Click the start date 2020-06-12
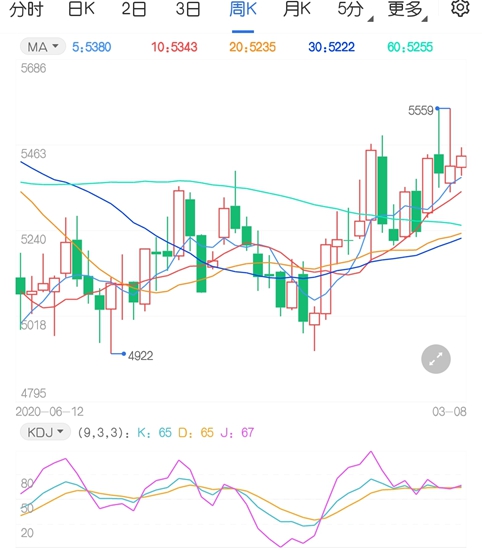The width and height of the screenshot is (482, 550). [x=49, y=411]
